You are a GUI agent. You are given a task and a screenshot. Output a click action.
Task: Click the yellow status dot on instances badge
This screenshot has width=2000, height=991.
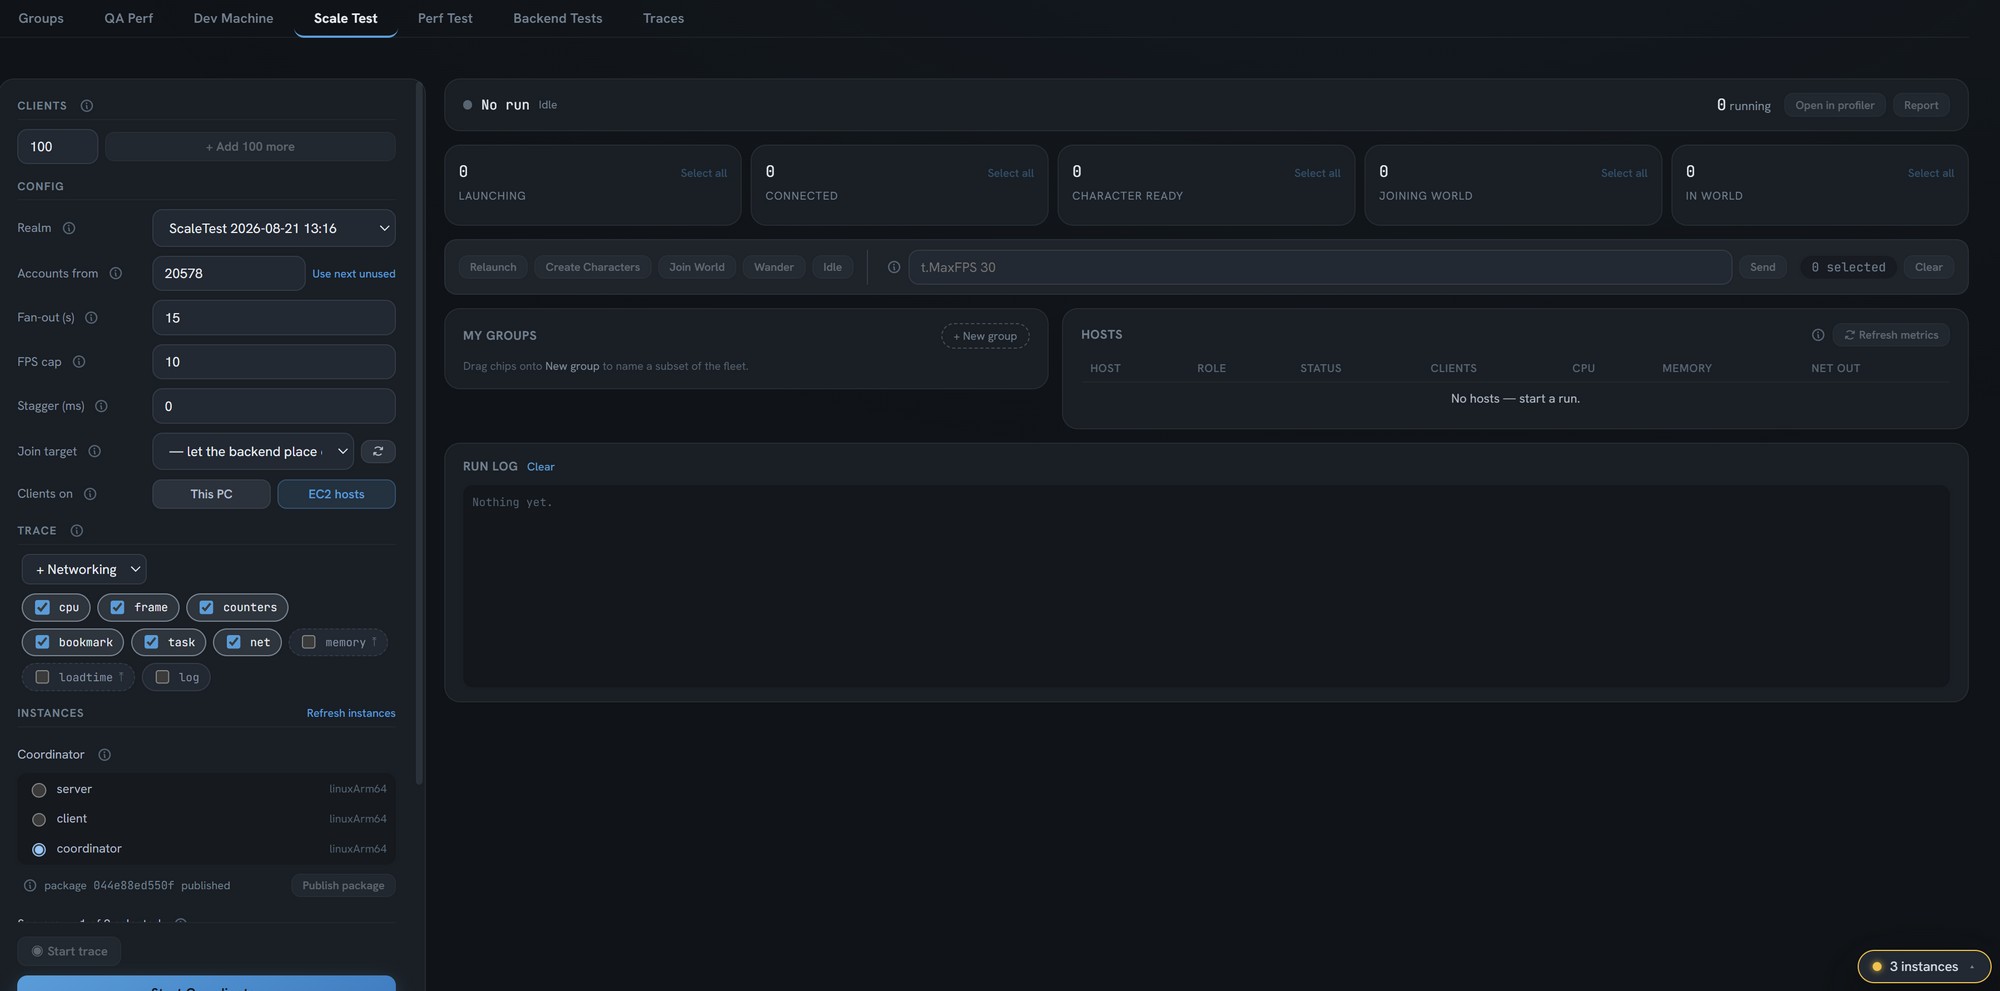[x=1877, y=967]
